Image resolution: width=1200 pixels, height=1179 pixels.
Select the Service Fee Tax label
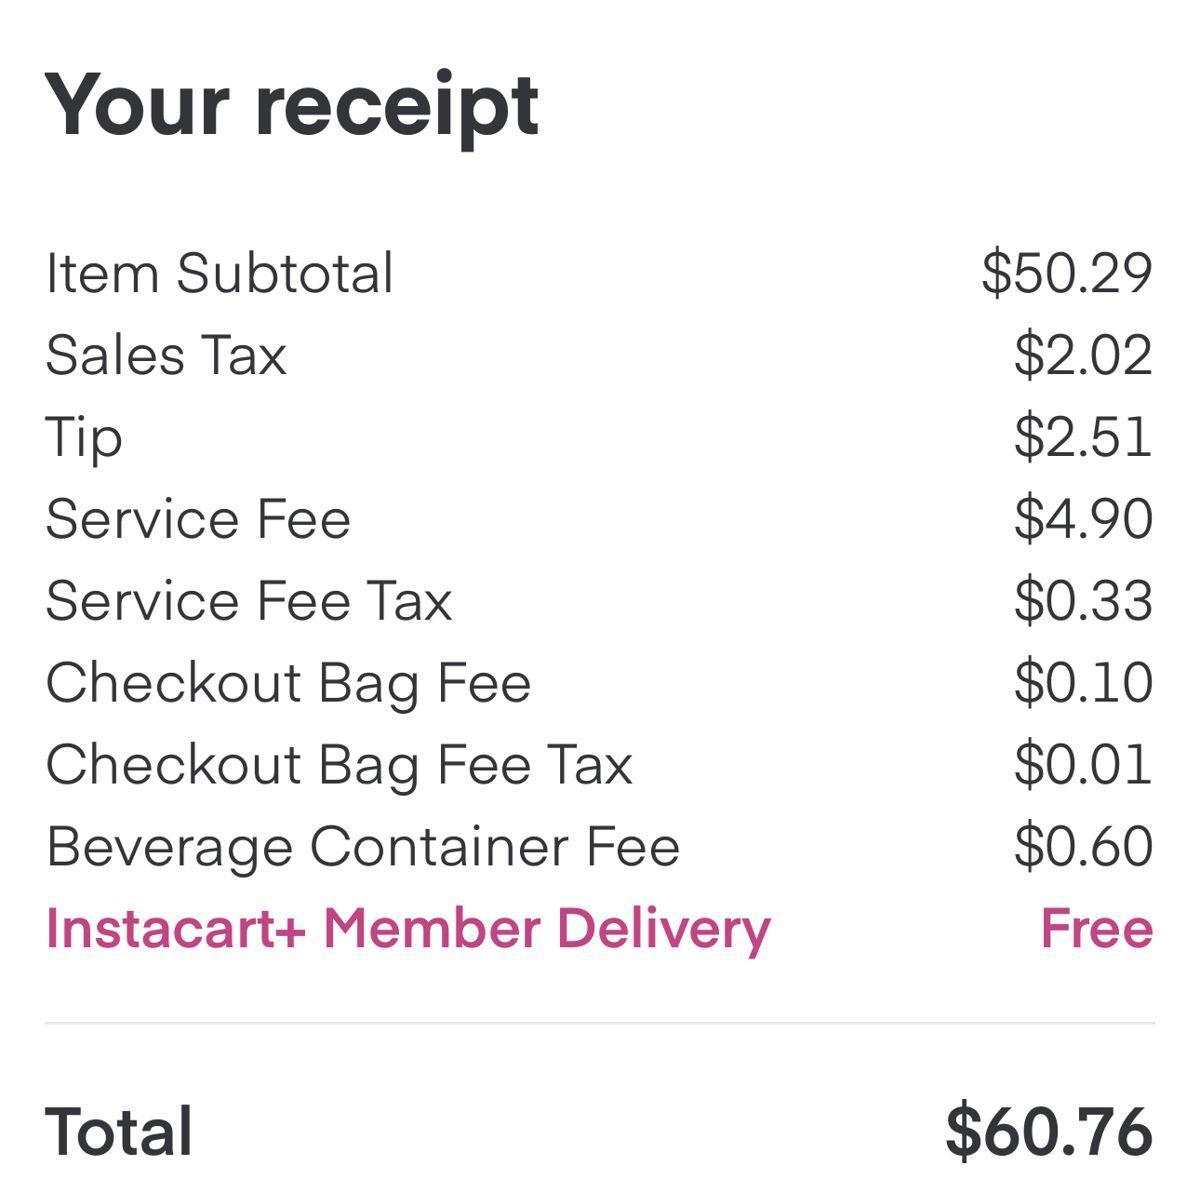tap(249, 601)
